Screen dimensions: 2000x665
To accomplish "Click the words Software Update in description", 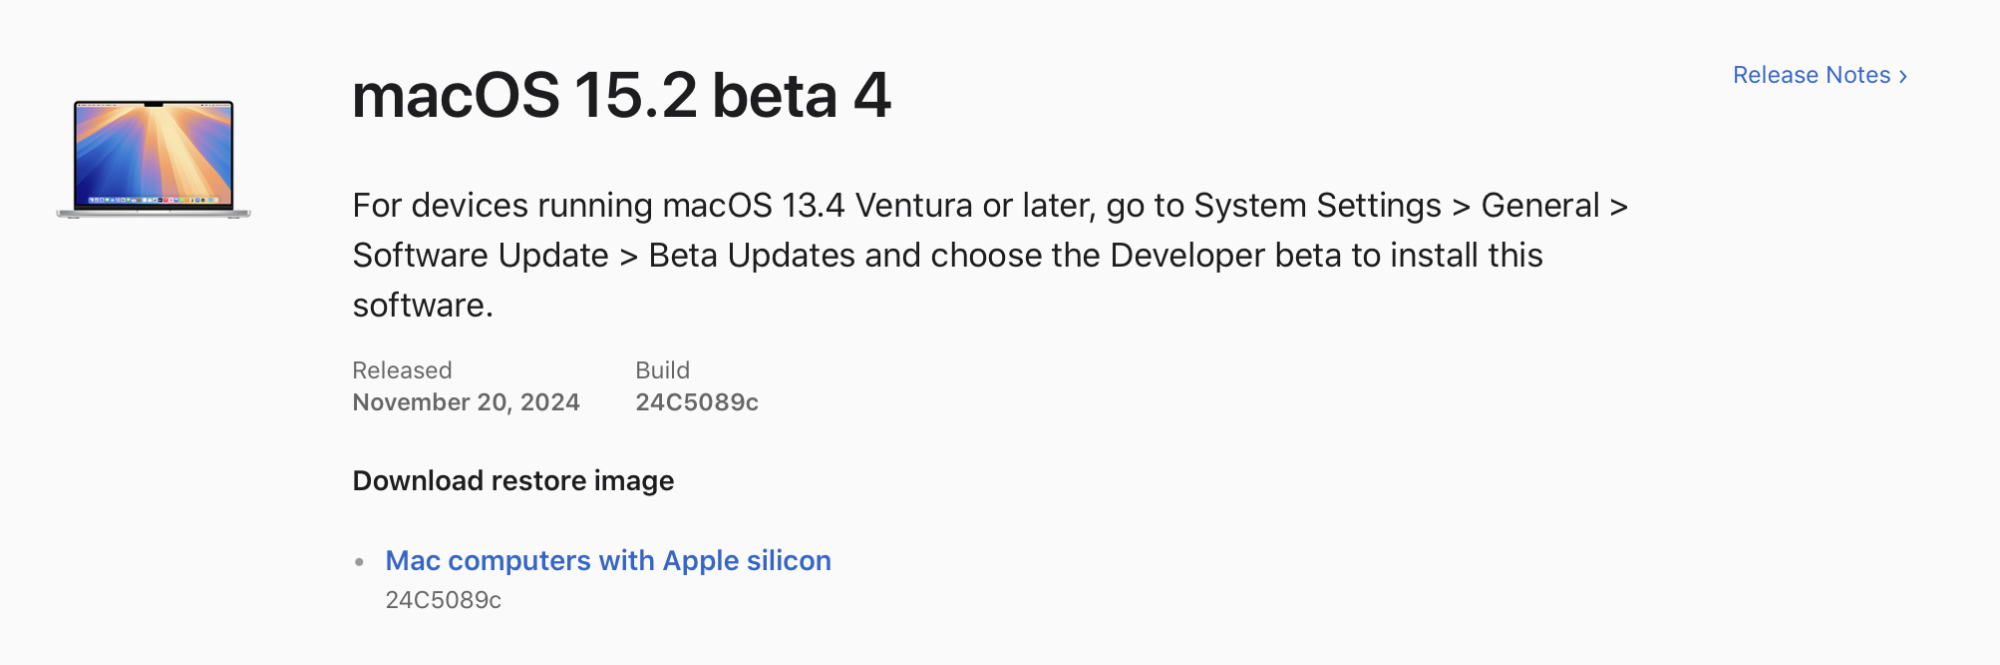I will (480, 255).
